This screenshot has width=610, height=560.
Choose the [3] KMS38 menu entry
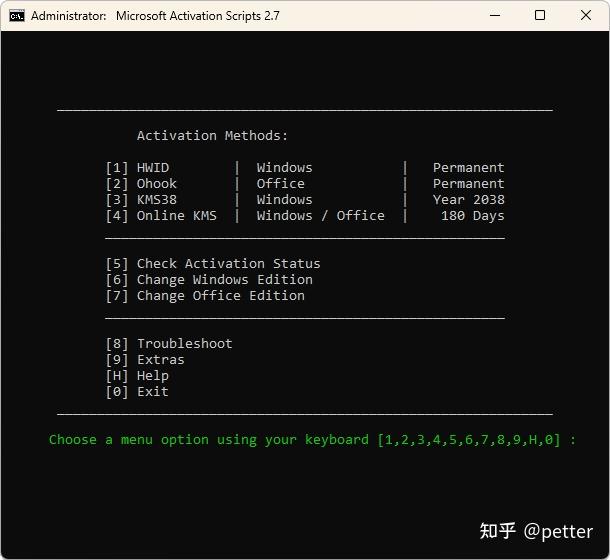(x=142, y=200)
